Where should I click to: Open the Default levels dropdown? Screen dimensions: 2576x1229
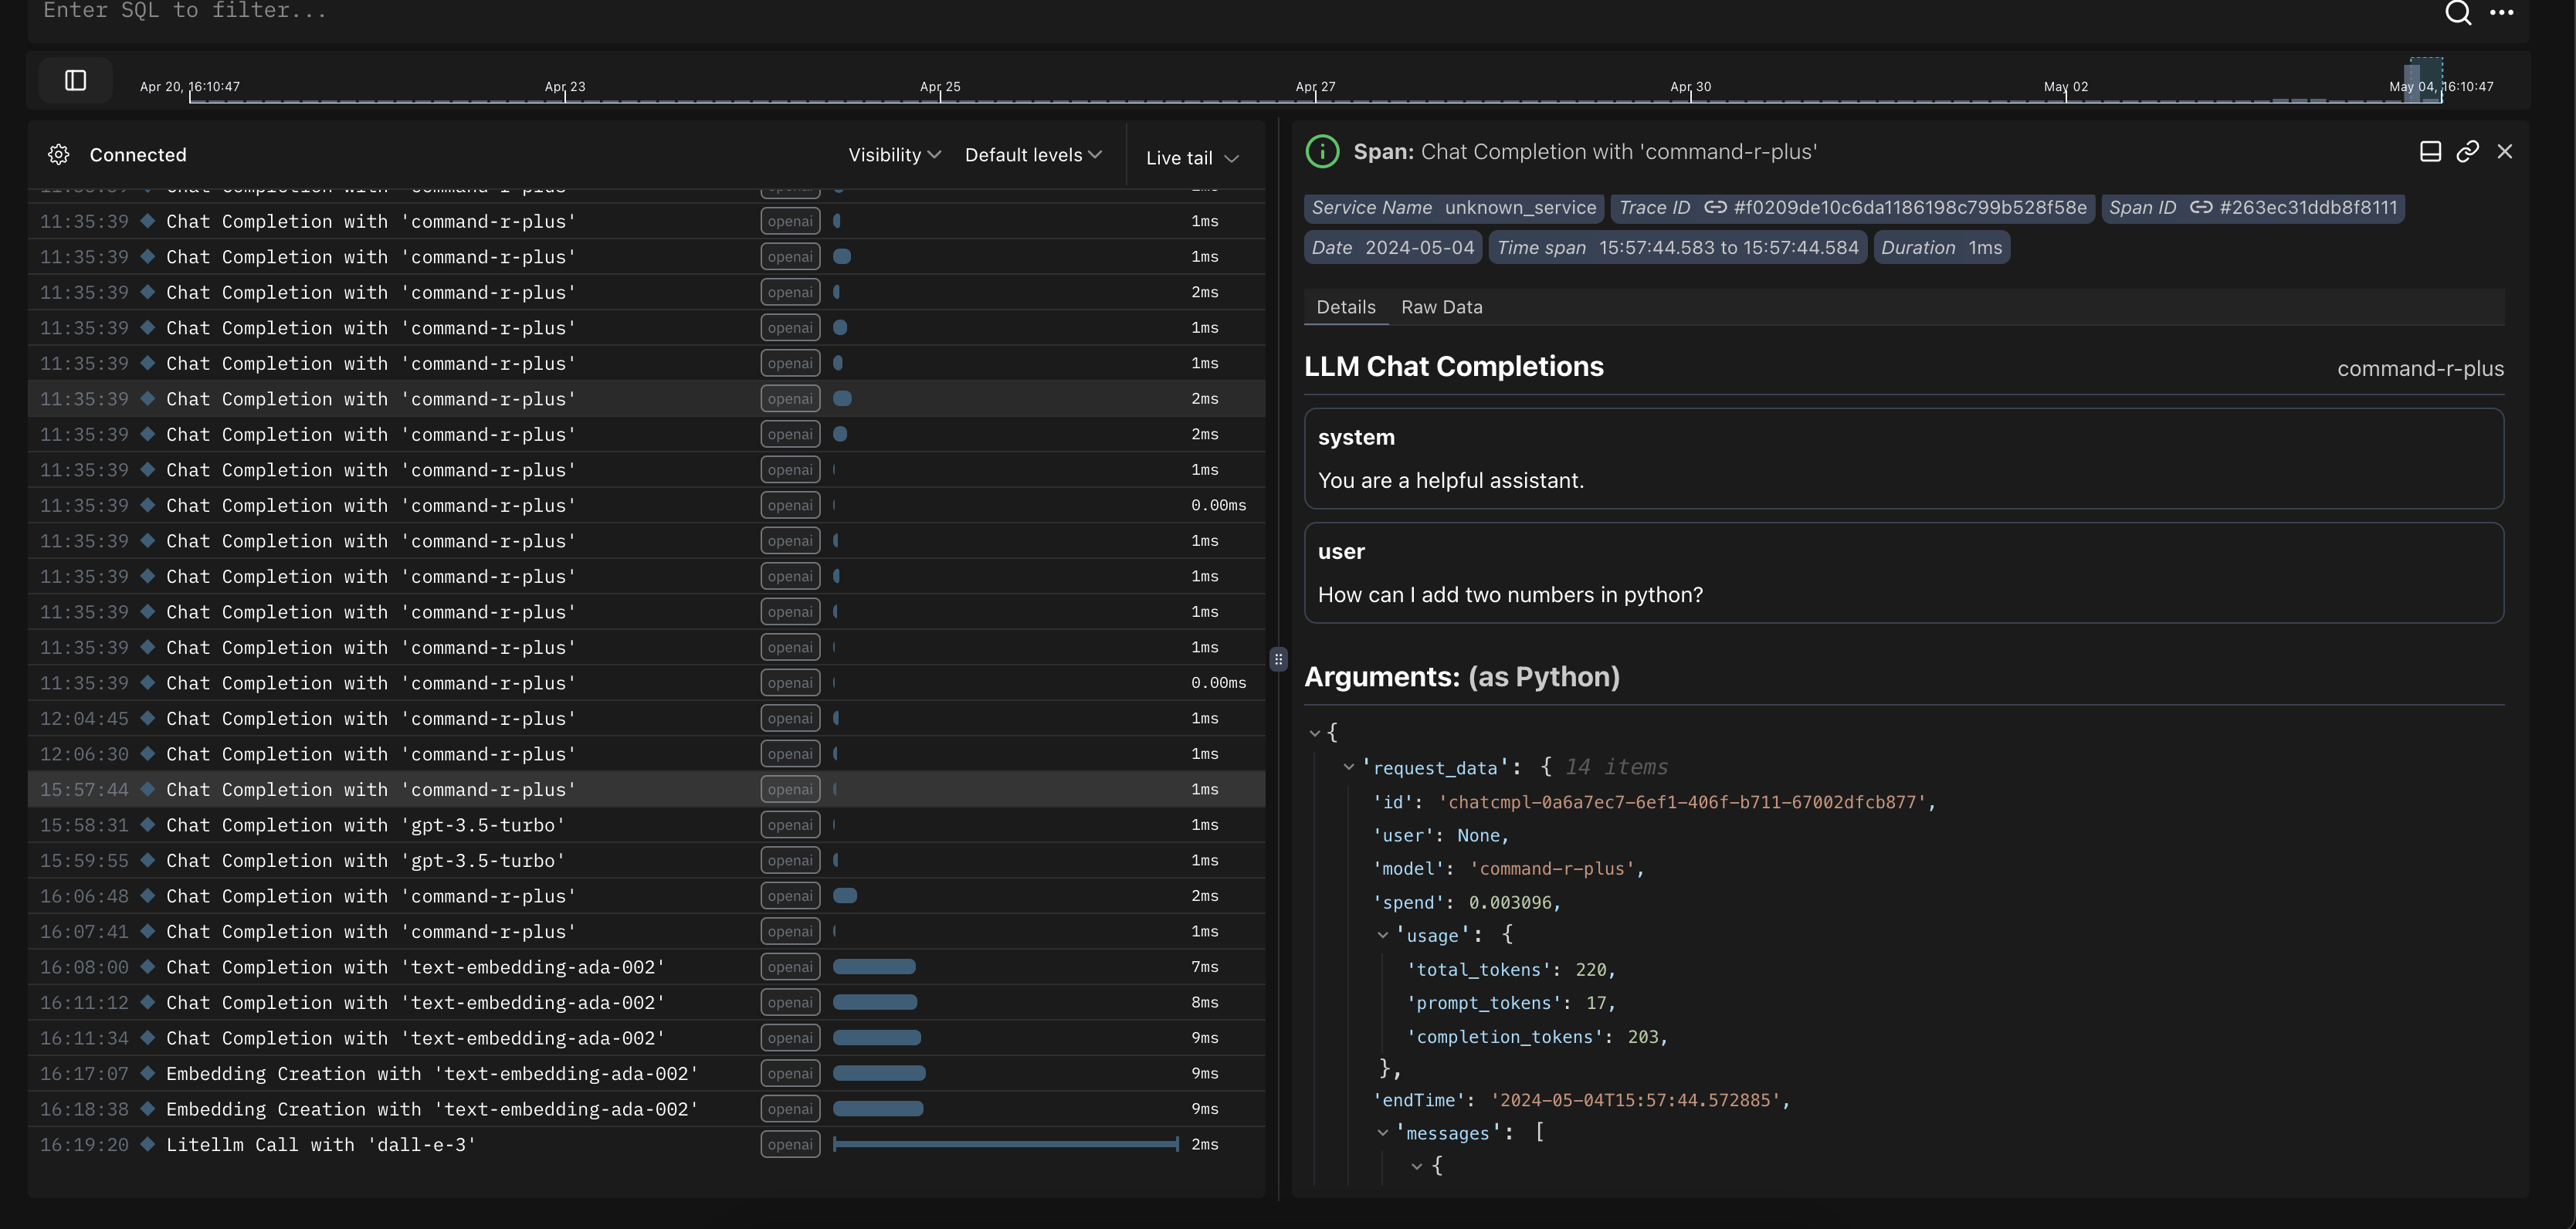click(x=1033, y=155)
